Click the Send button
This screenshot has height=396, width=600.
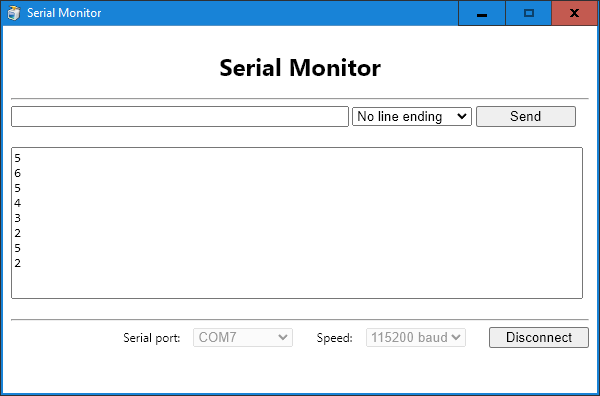[x=525, y=116]
